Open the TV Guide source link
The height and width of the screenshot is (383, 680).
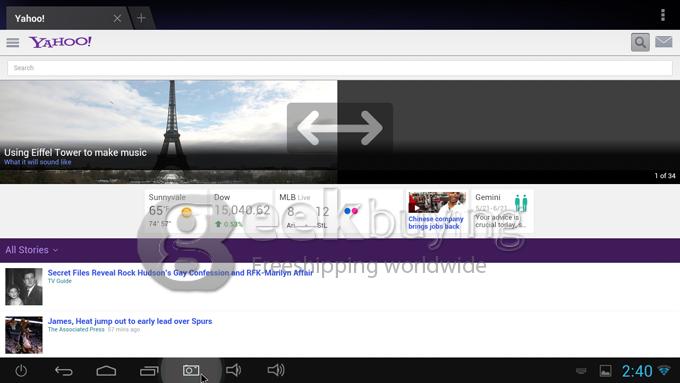pyautogui.click(x=59, y=281)
